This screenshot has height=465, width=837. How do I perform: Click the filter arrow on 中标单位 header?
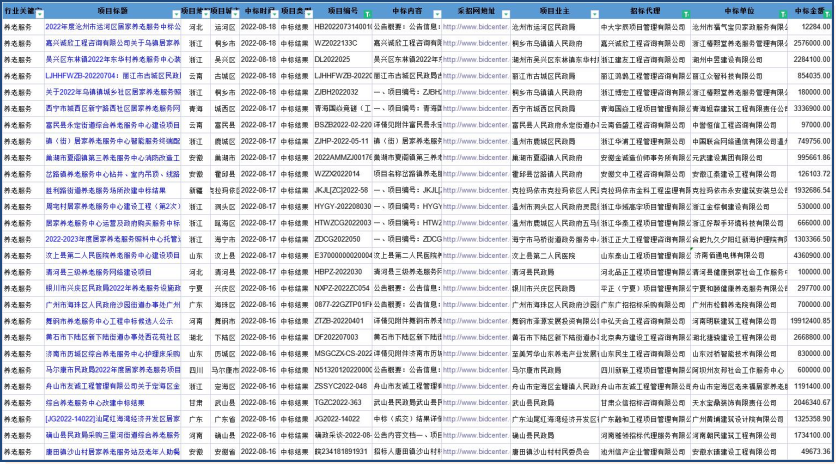coord(777,12)
